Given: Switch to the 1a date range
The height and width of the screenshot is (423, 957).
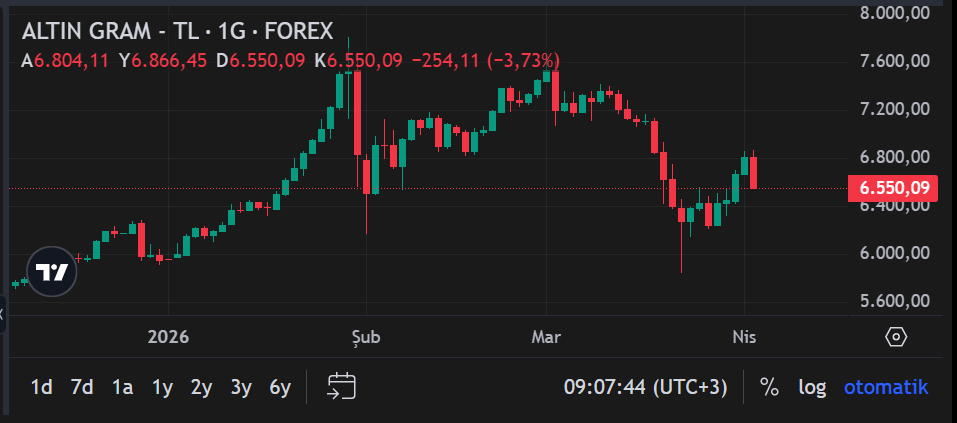Looking at the screenshot, I should [x=122, y=387].
